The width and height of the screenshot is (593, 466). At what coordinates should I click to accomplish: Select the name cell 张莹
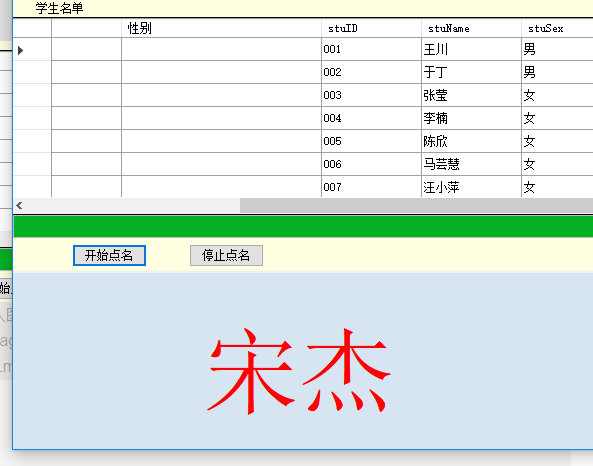pos(471,95)
